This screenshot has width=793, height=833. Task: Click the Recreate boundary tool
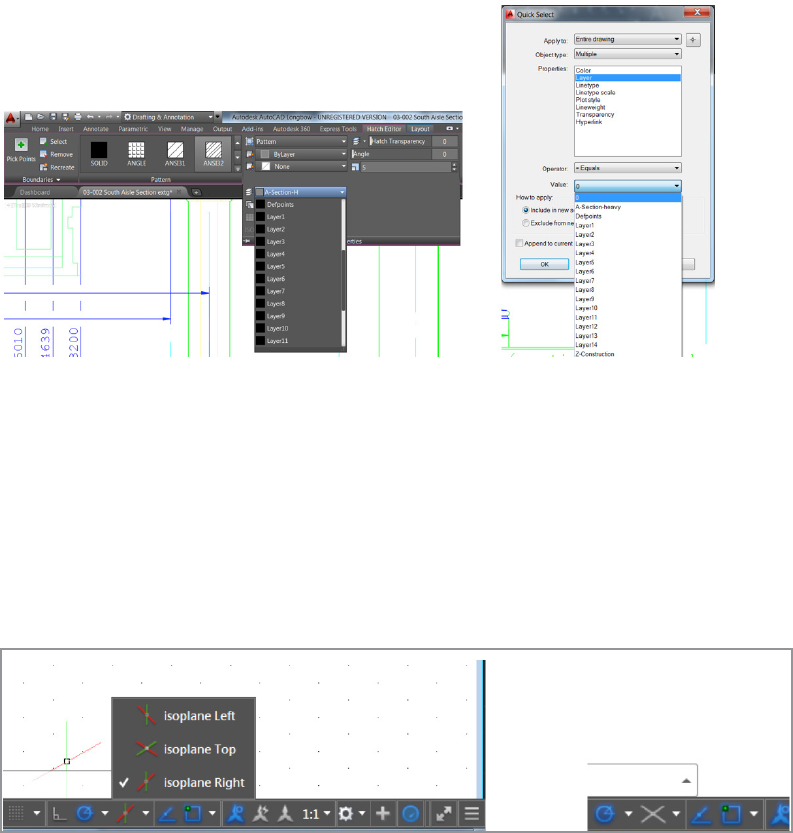coord(57,167)
